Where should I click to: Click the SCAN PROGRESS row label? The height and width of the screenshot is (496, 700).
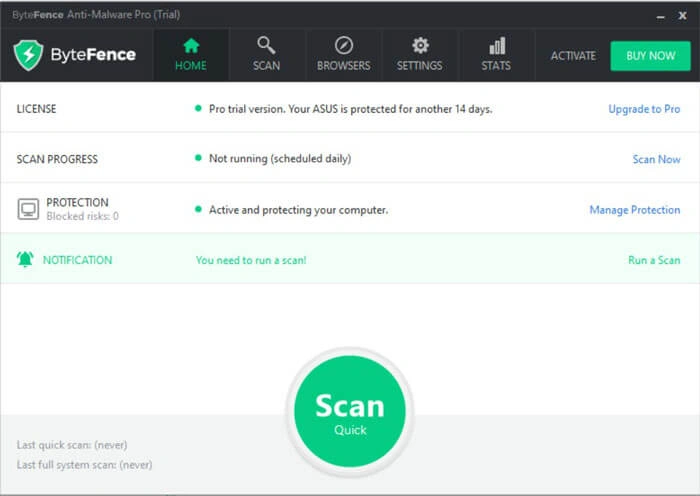point(57,159)
